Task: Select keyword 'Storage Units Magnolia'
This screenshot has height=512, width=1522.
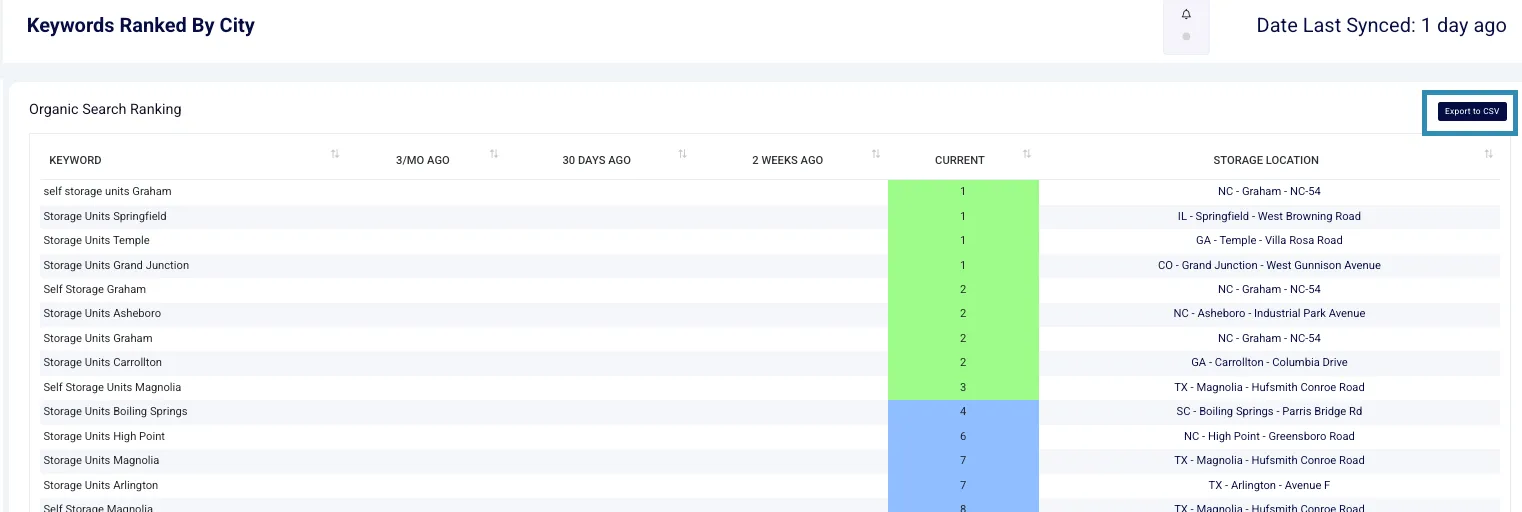Action: point(101,460)
